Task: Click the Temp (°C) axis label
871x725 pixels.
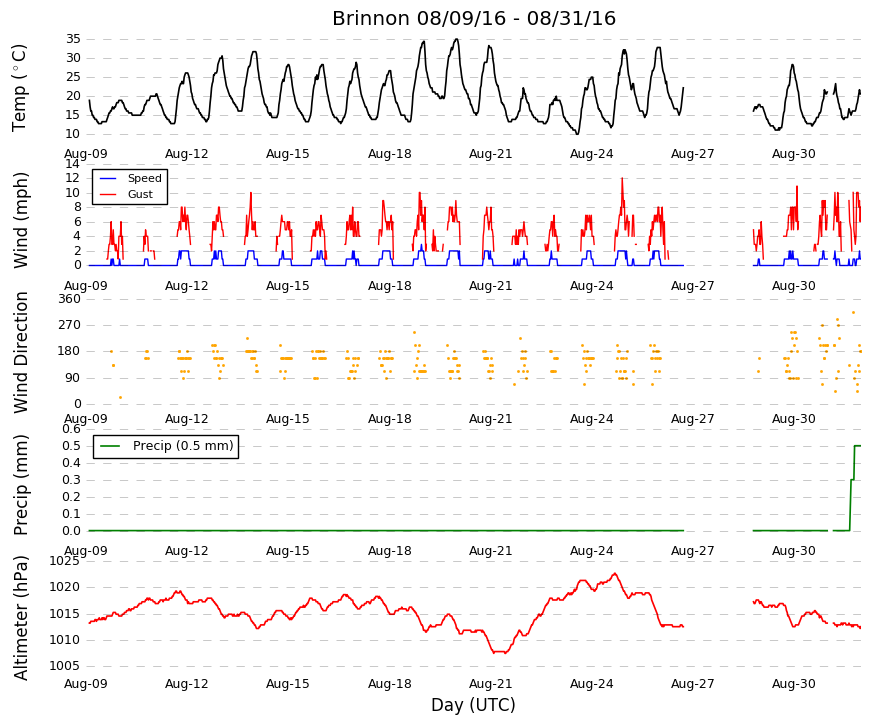Action: coord(19,88)
